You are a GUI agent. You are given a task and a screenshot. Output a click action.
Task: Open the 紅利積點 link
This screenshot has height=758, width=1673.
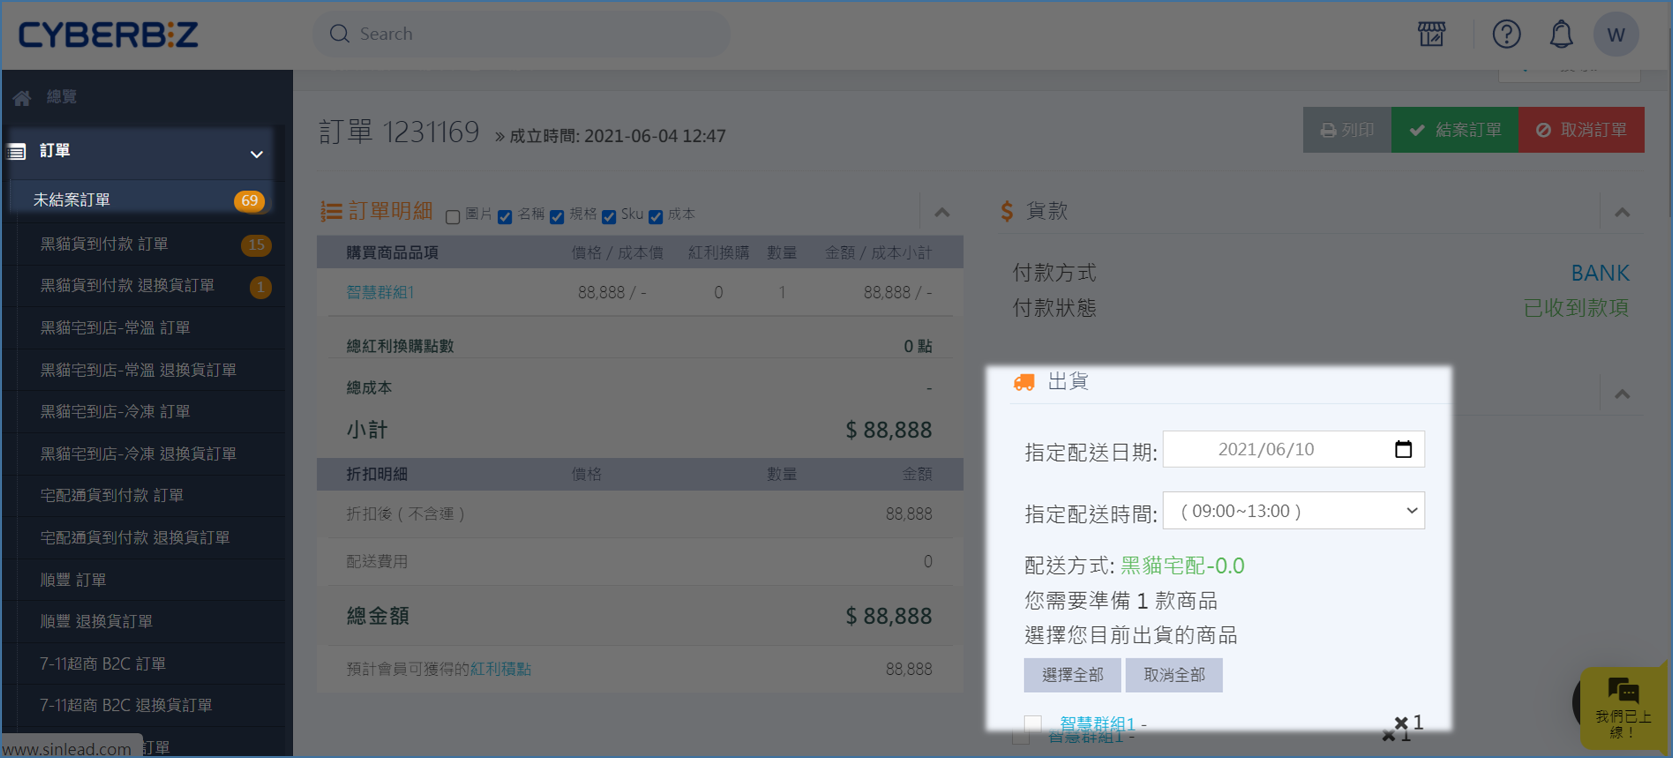(501, 669)
